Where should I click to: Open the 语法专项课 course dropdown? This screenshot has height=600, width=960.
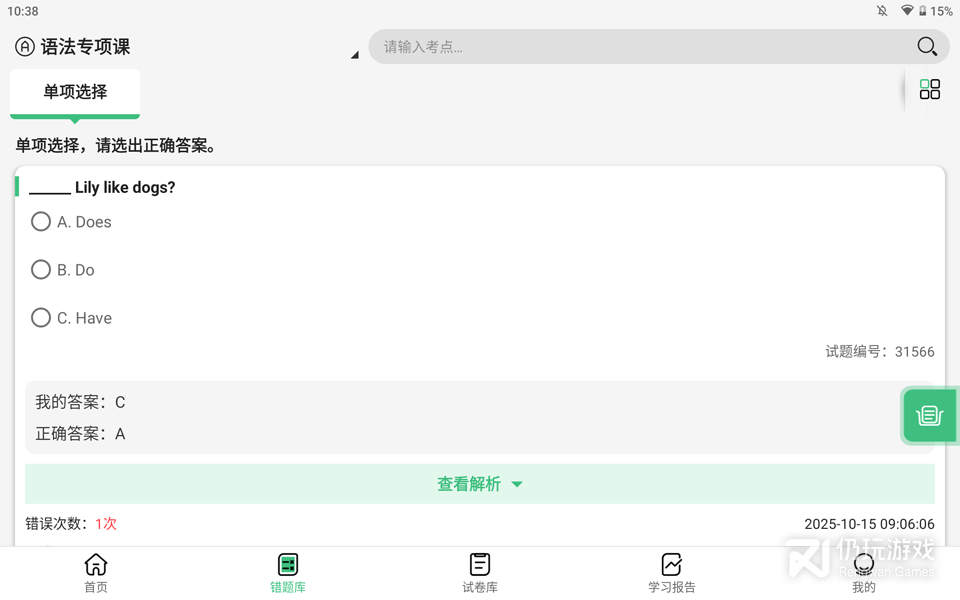(x=86, y=47)
